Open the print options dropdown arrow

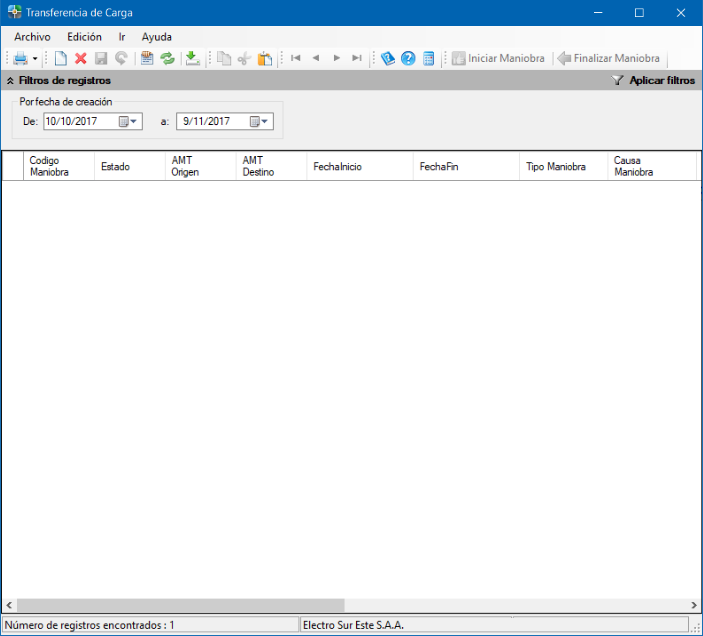[x=35, y=59]
